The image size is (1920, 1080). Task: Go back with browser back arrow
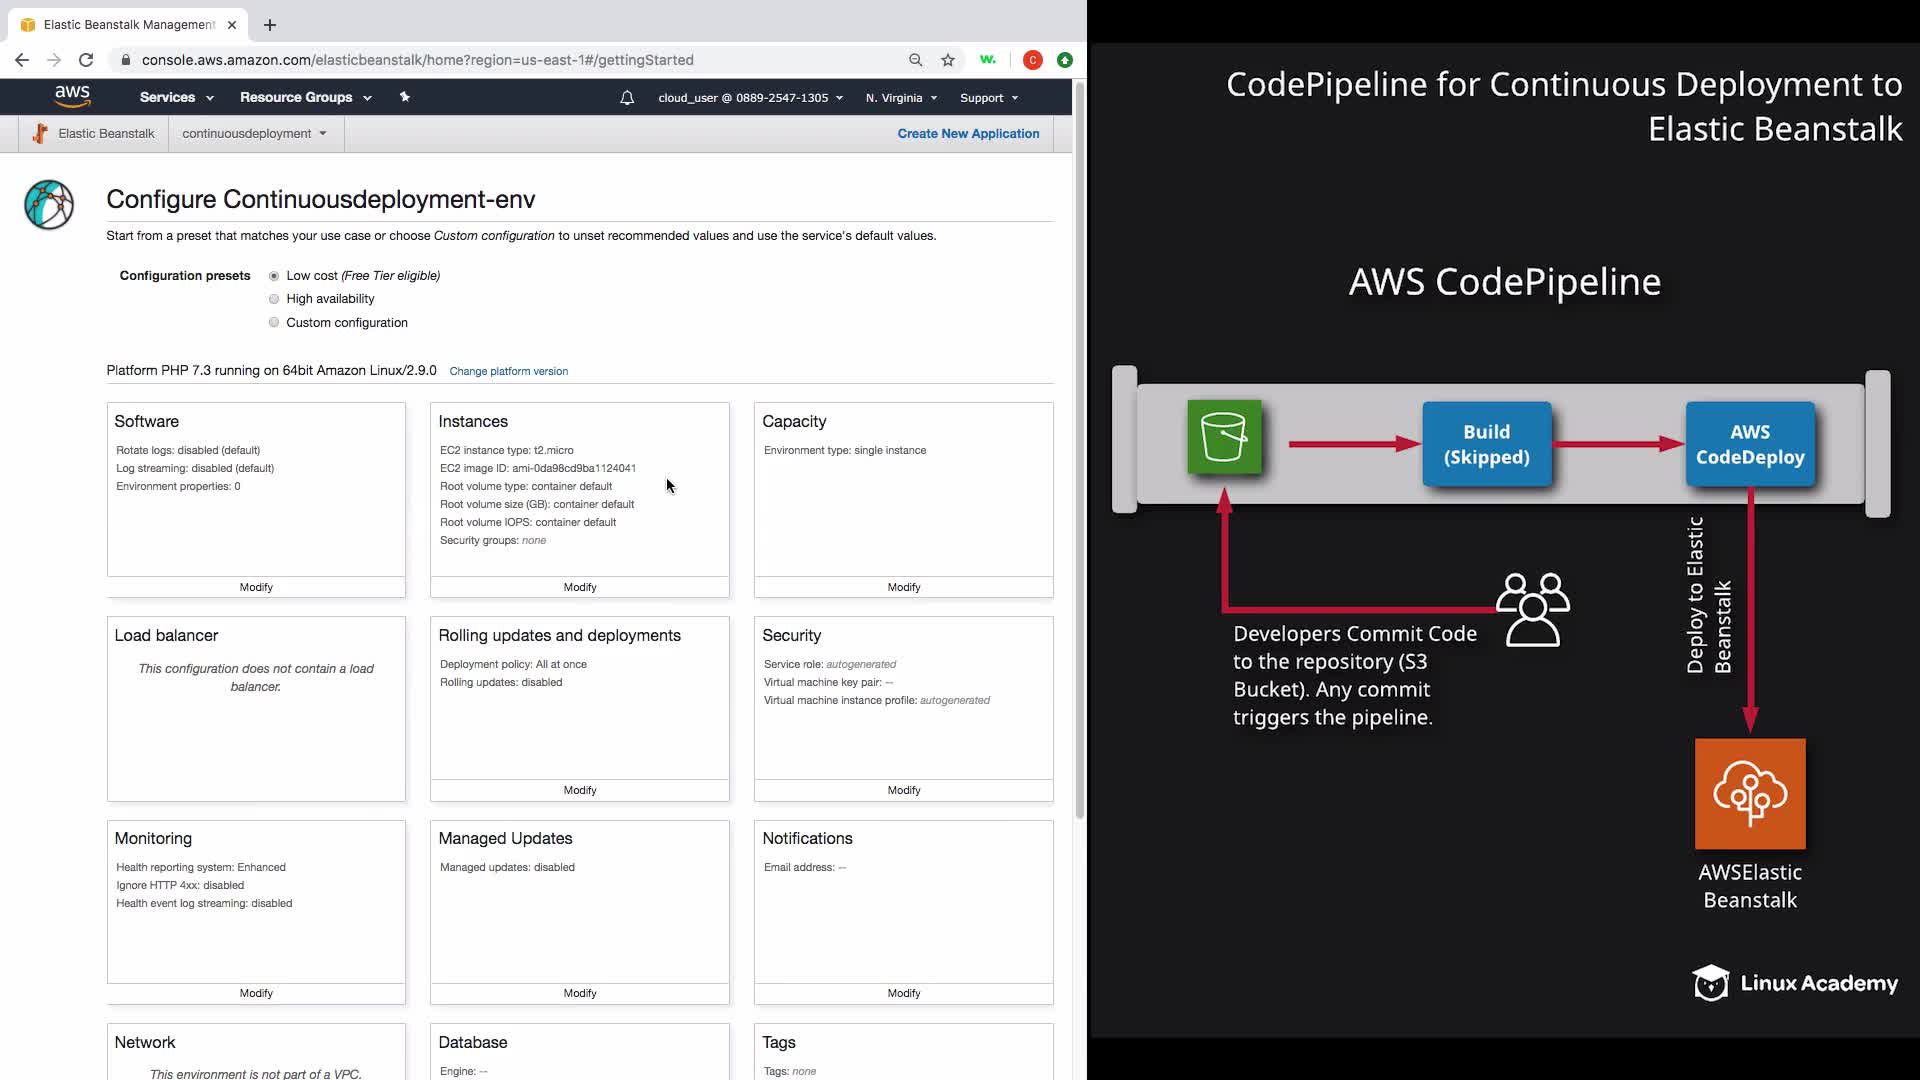(x=22, y=60)
